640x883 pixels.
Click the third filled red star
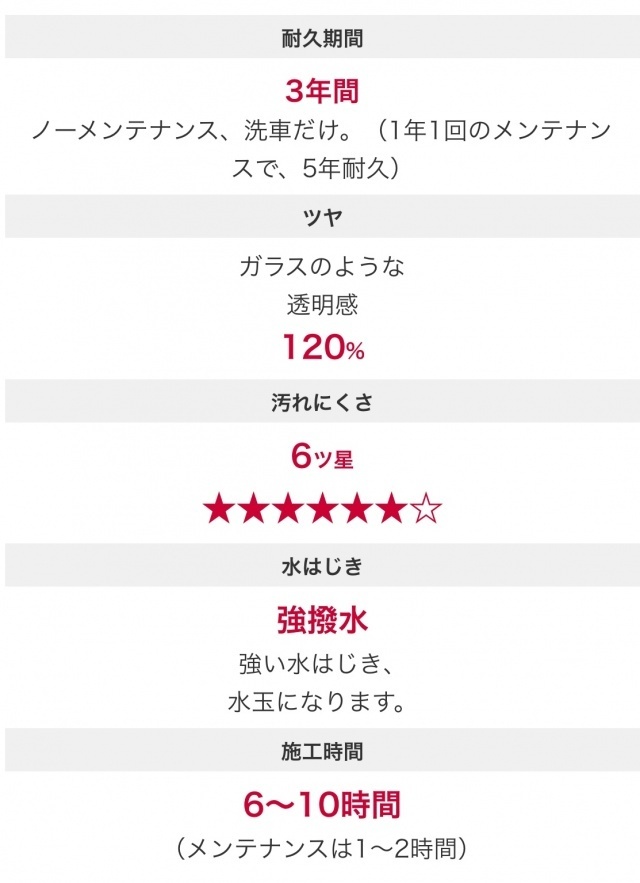[288, 510]
